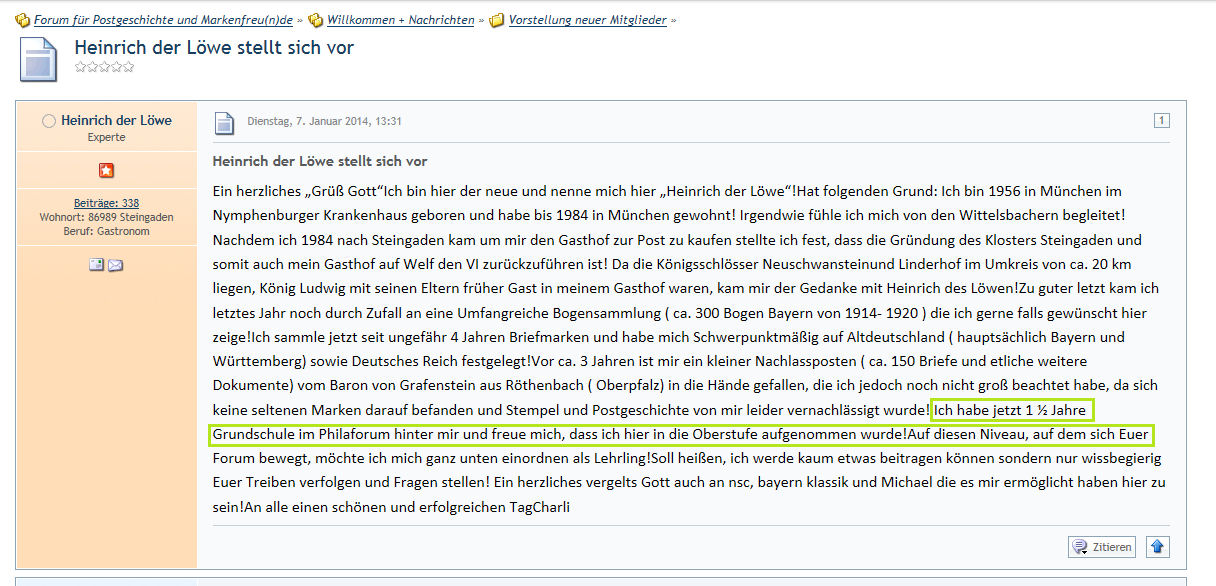Click the online status circle next to username
Viewport: 1216px width, 586px height.
pos(49,121)
